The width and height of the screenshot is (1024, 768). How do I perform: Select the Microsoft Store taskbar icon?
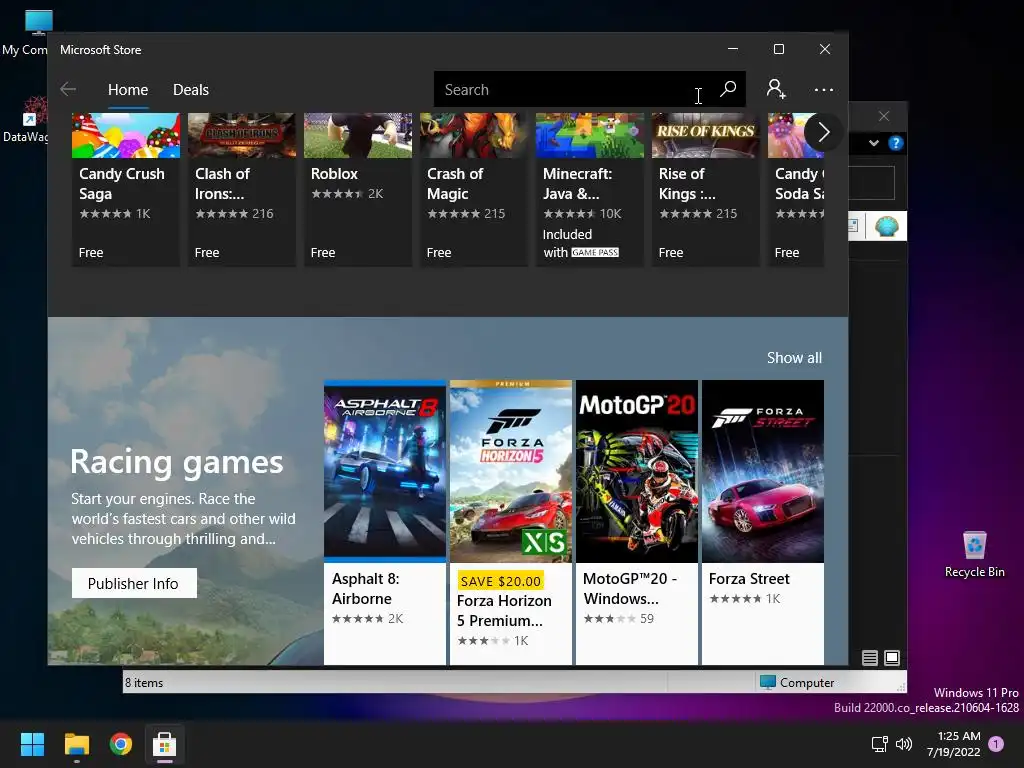coord(165,744)
